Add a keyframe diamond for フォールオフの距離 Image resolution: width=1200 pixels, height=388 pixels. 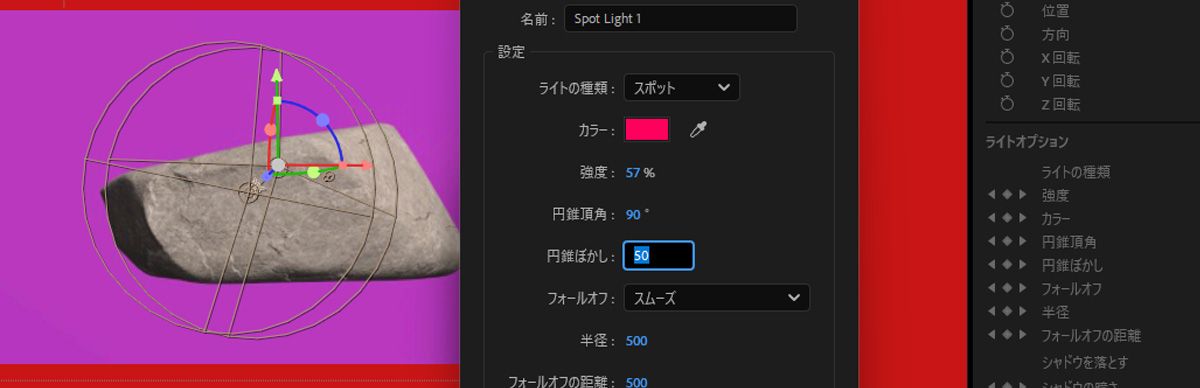[x=1006, y=334]
